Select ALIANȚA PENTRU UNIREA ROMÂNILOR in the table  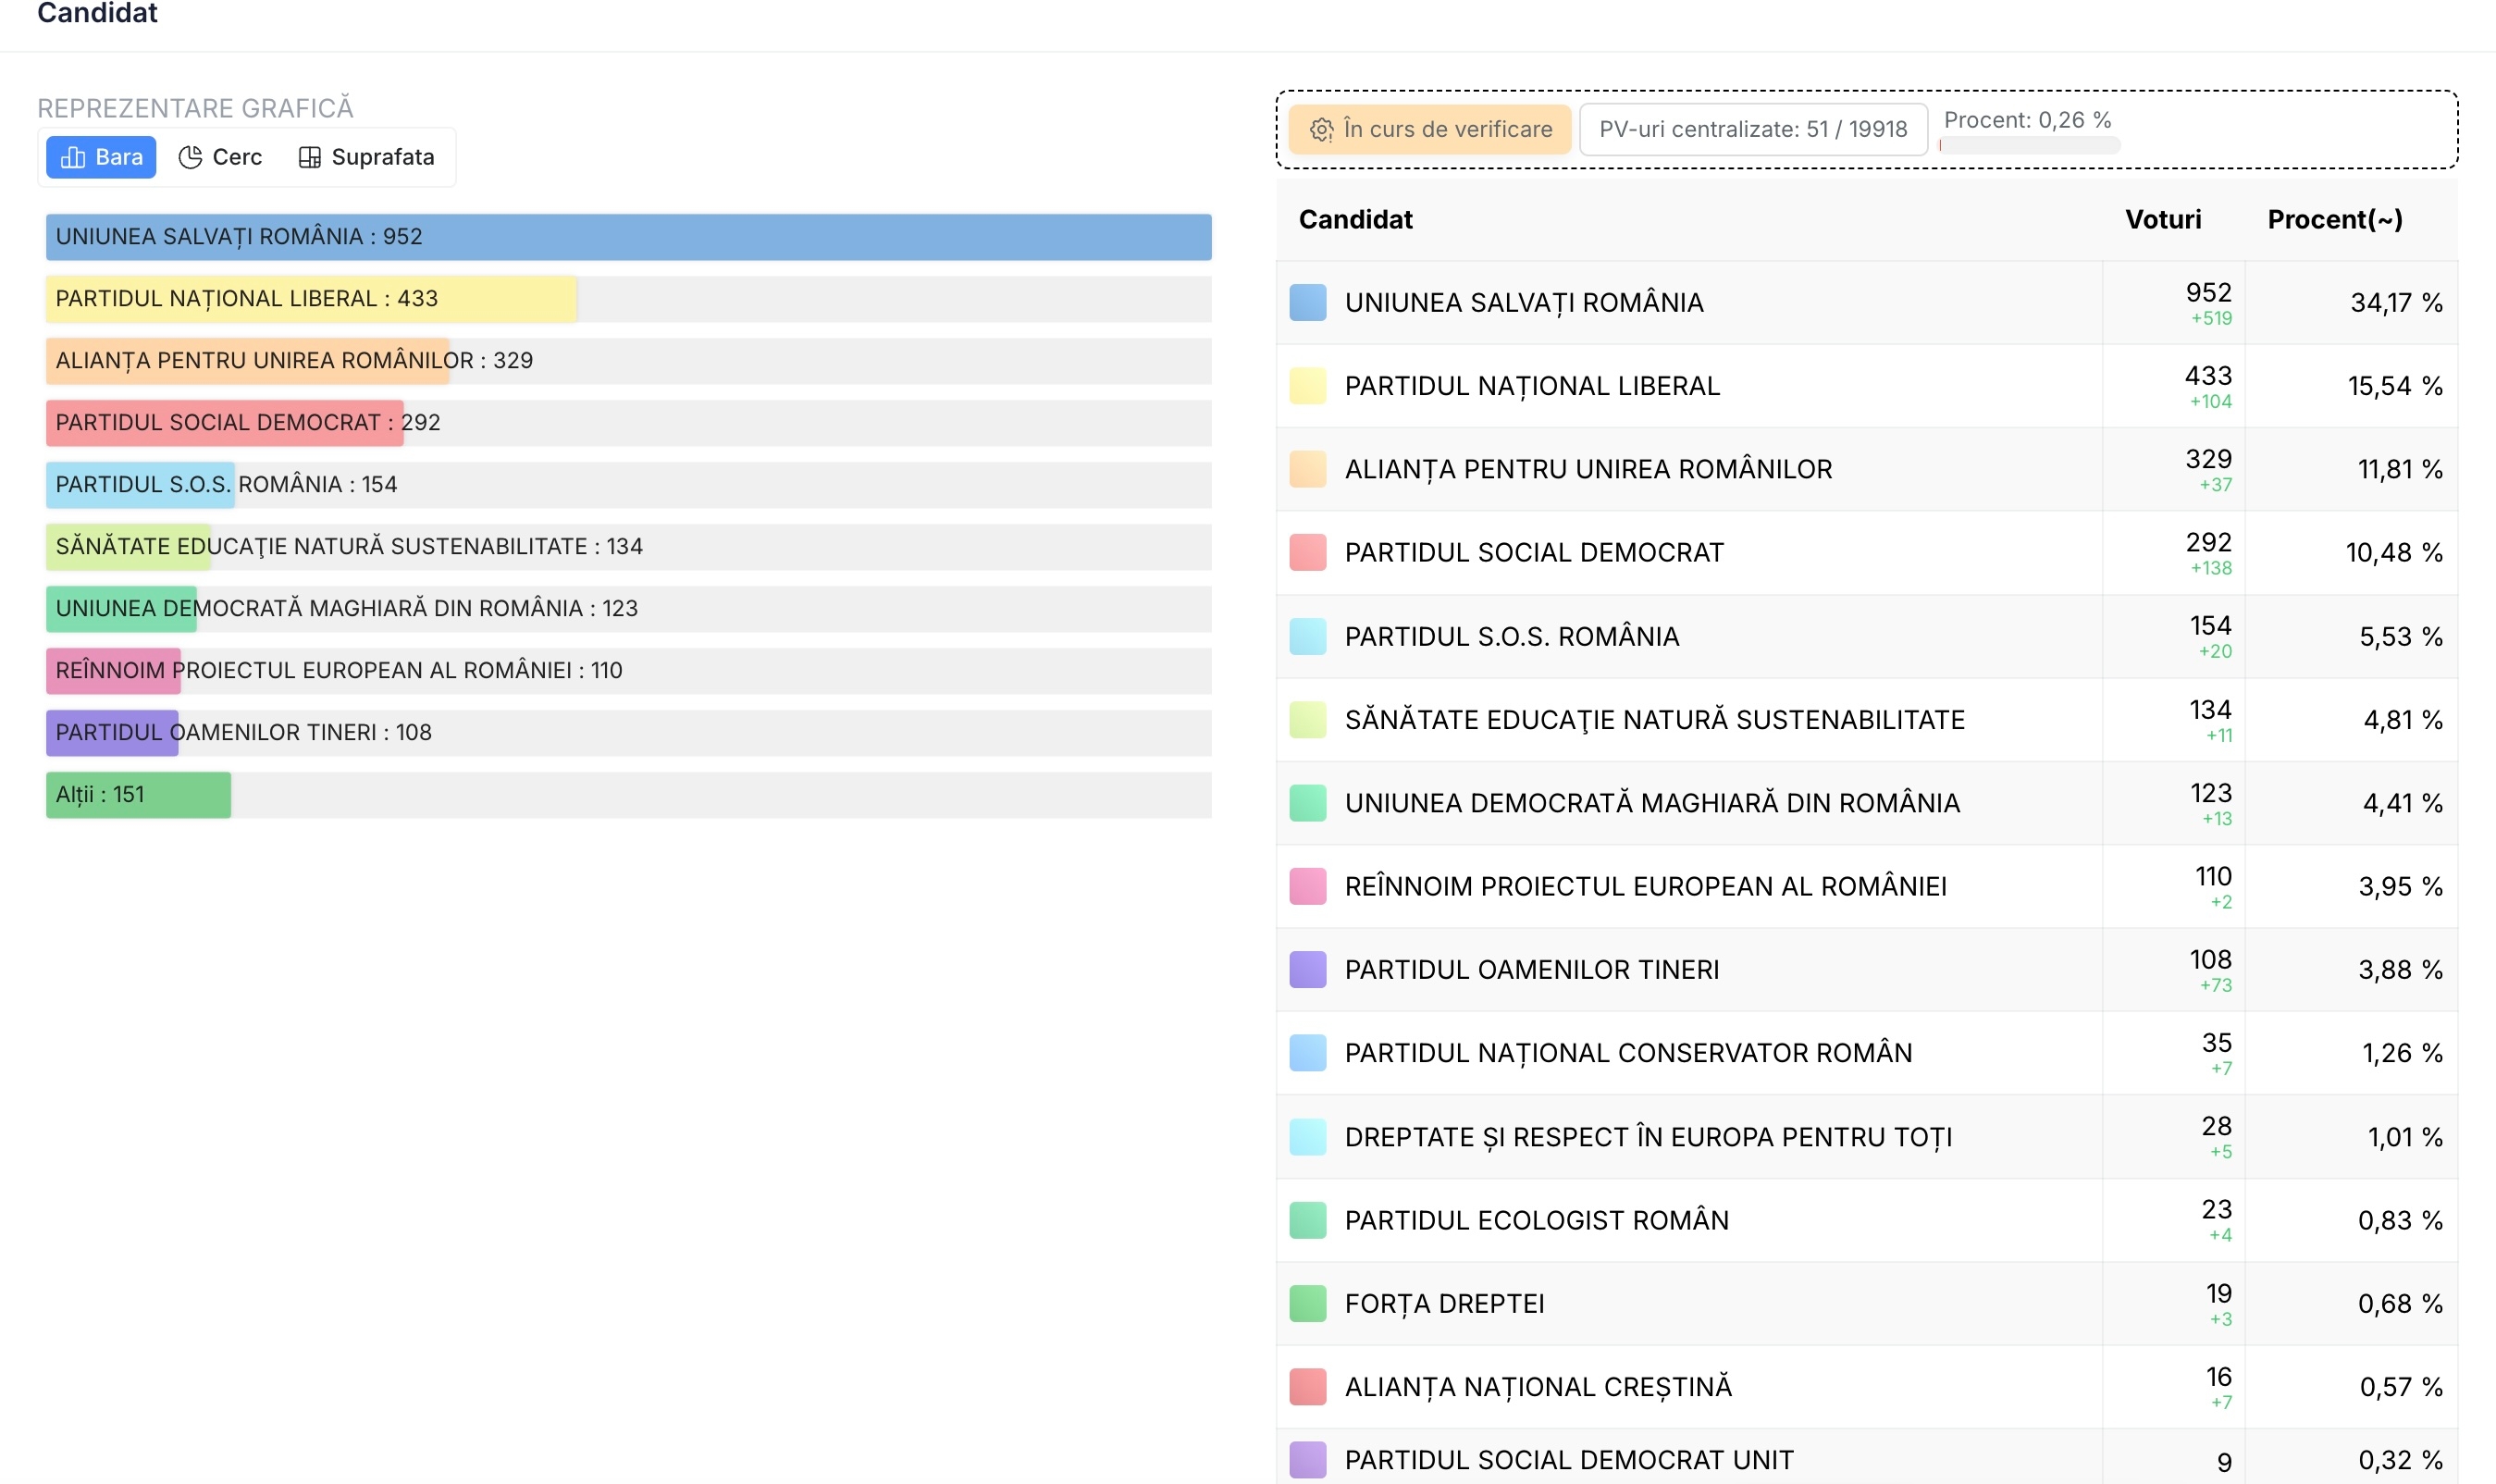coord(1588,469)
